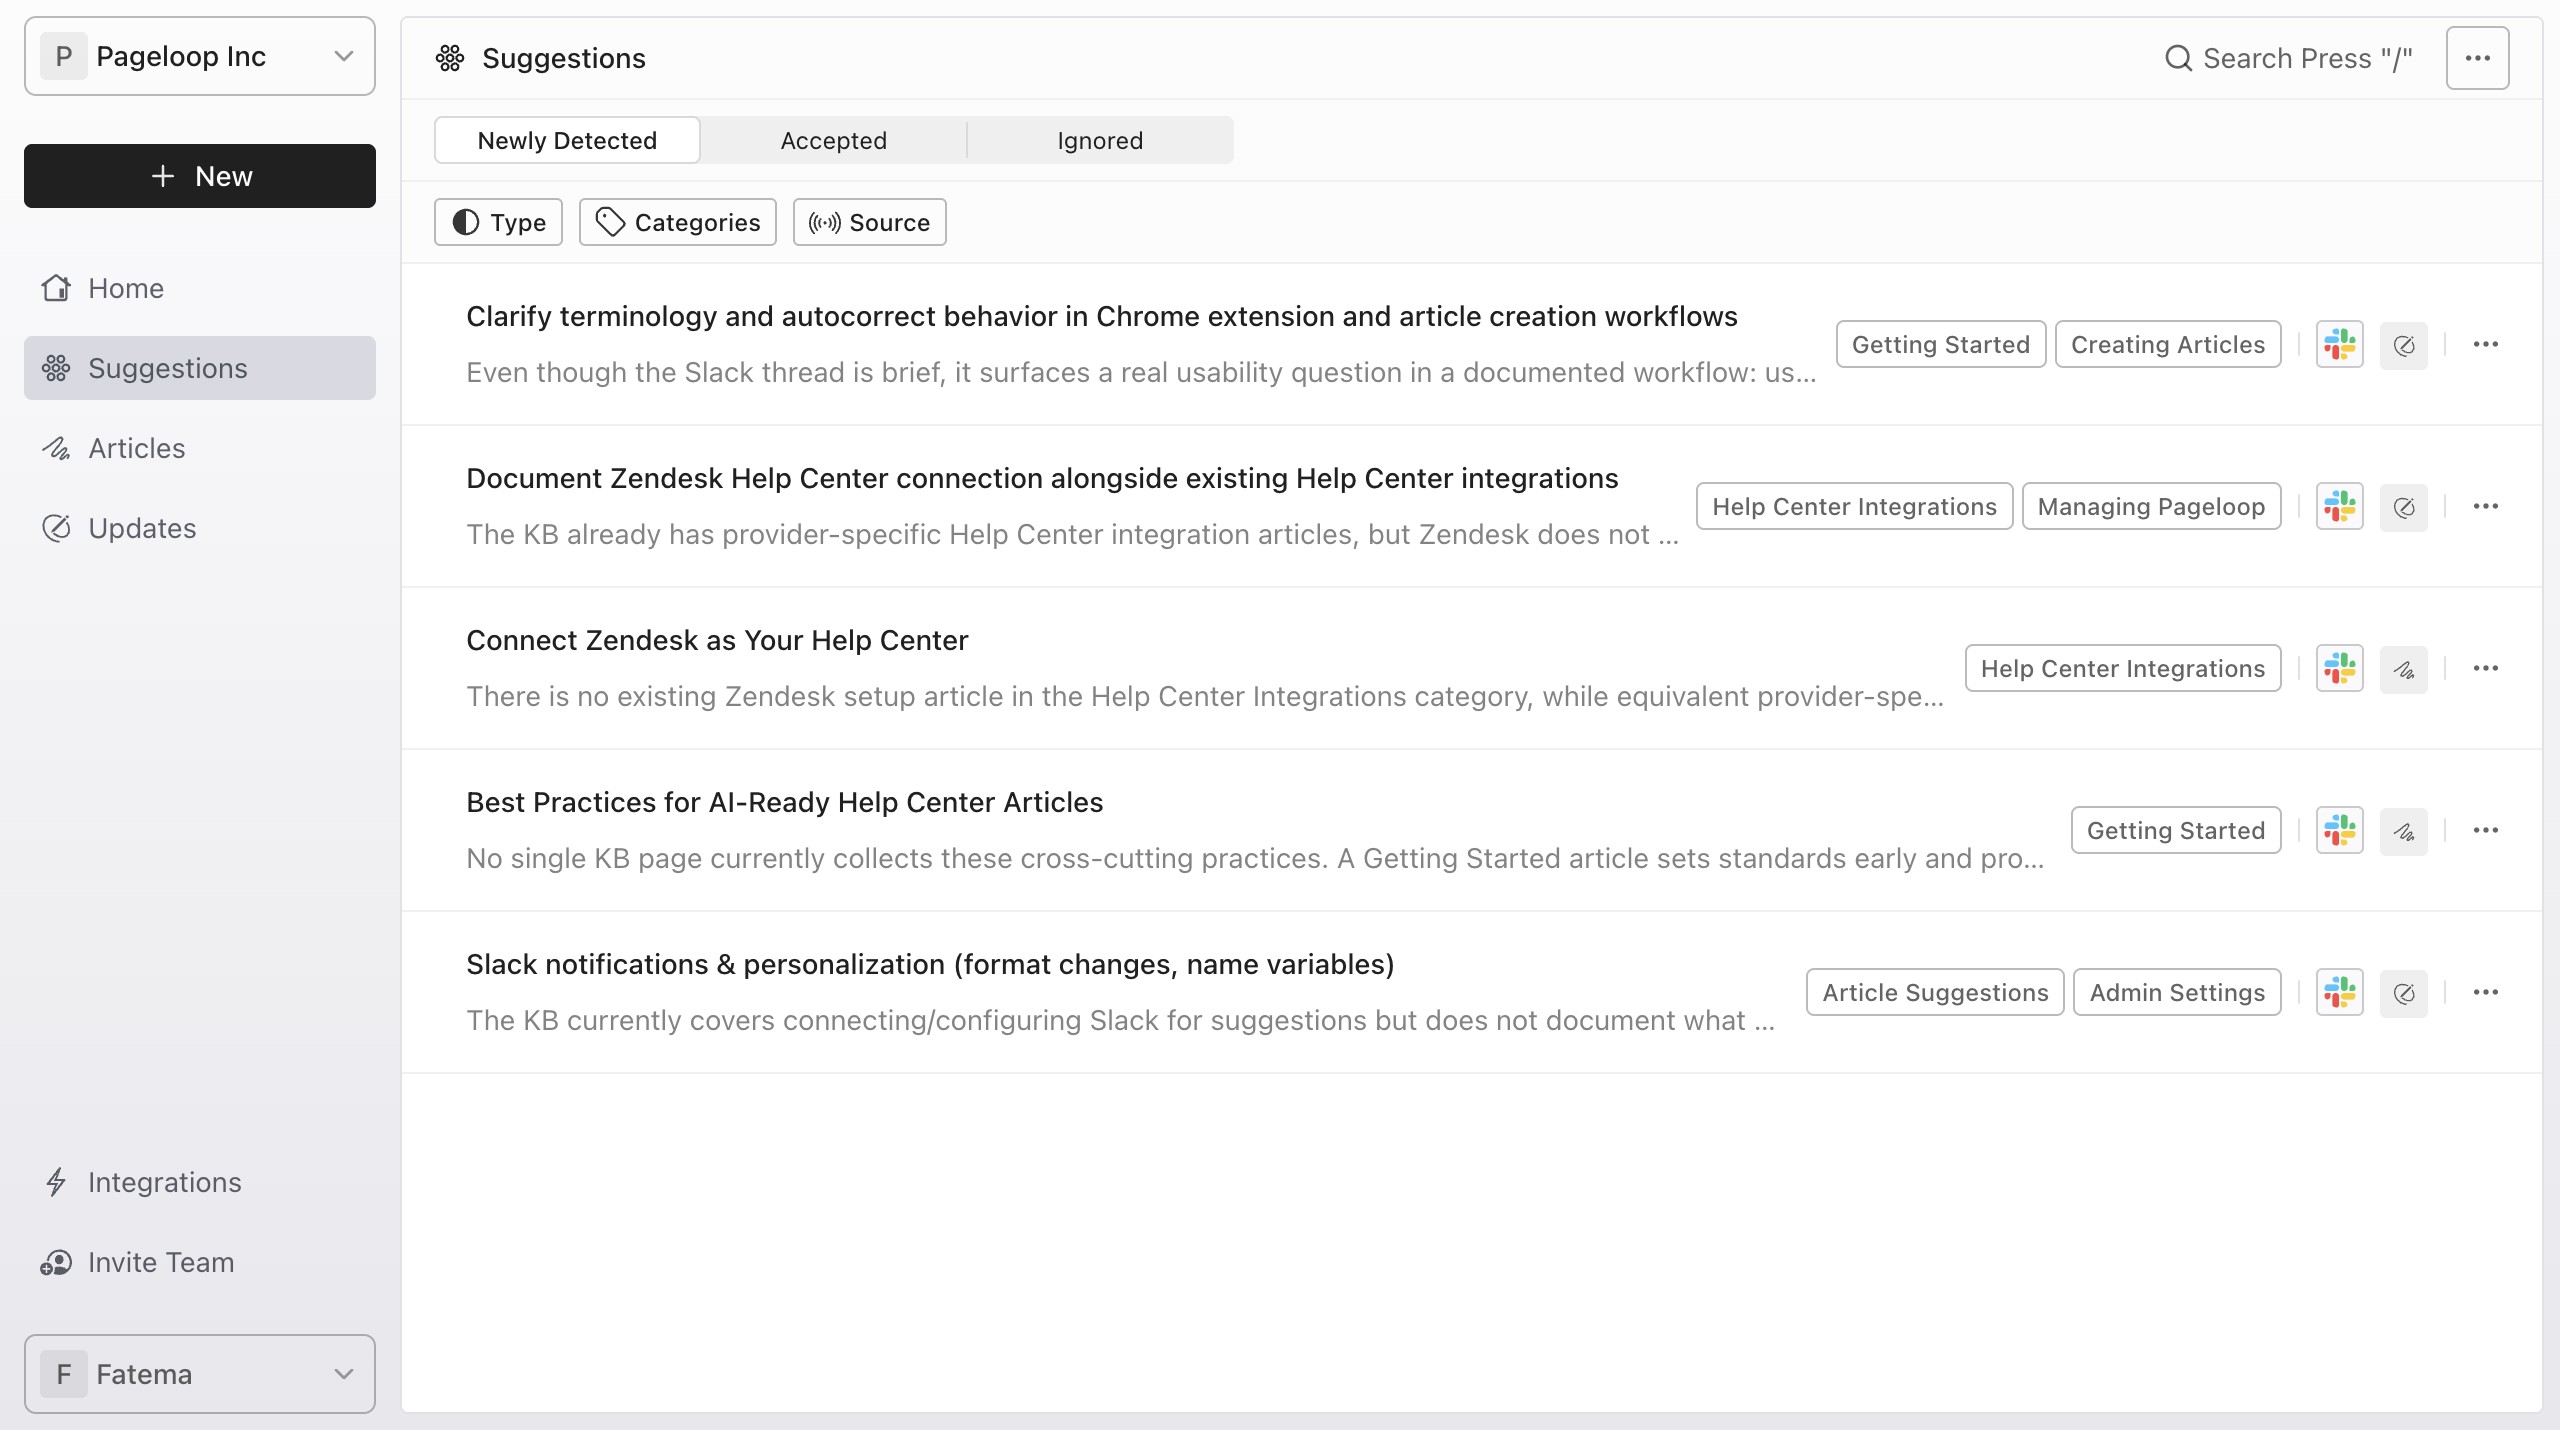Open Updates in the sidebar
The height and width of the screenshot is (1430, 2560).
click(200, 528)
